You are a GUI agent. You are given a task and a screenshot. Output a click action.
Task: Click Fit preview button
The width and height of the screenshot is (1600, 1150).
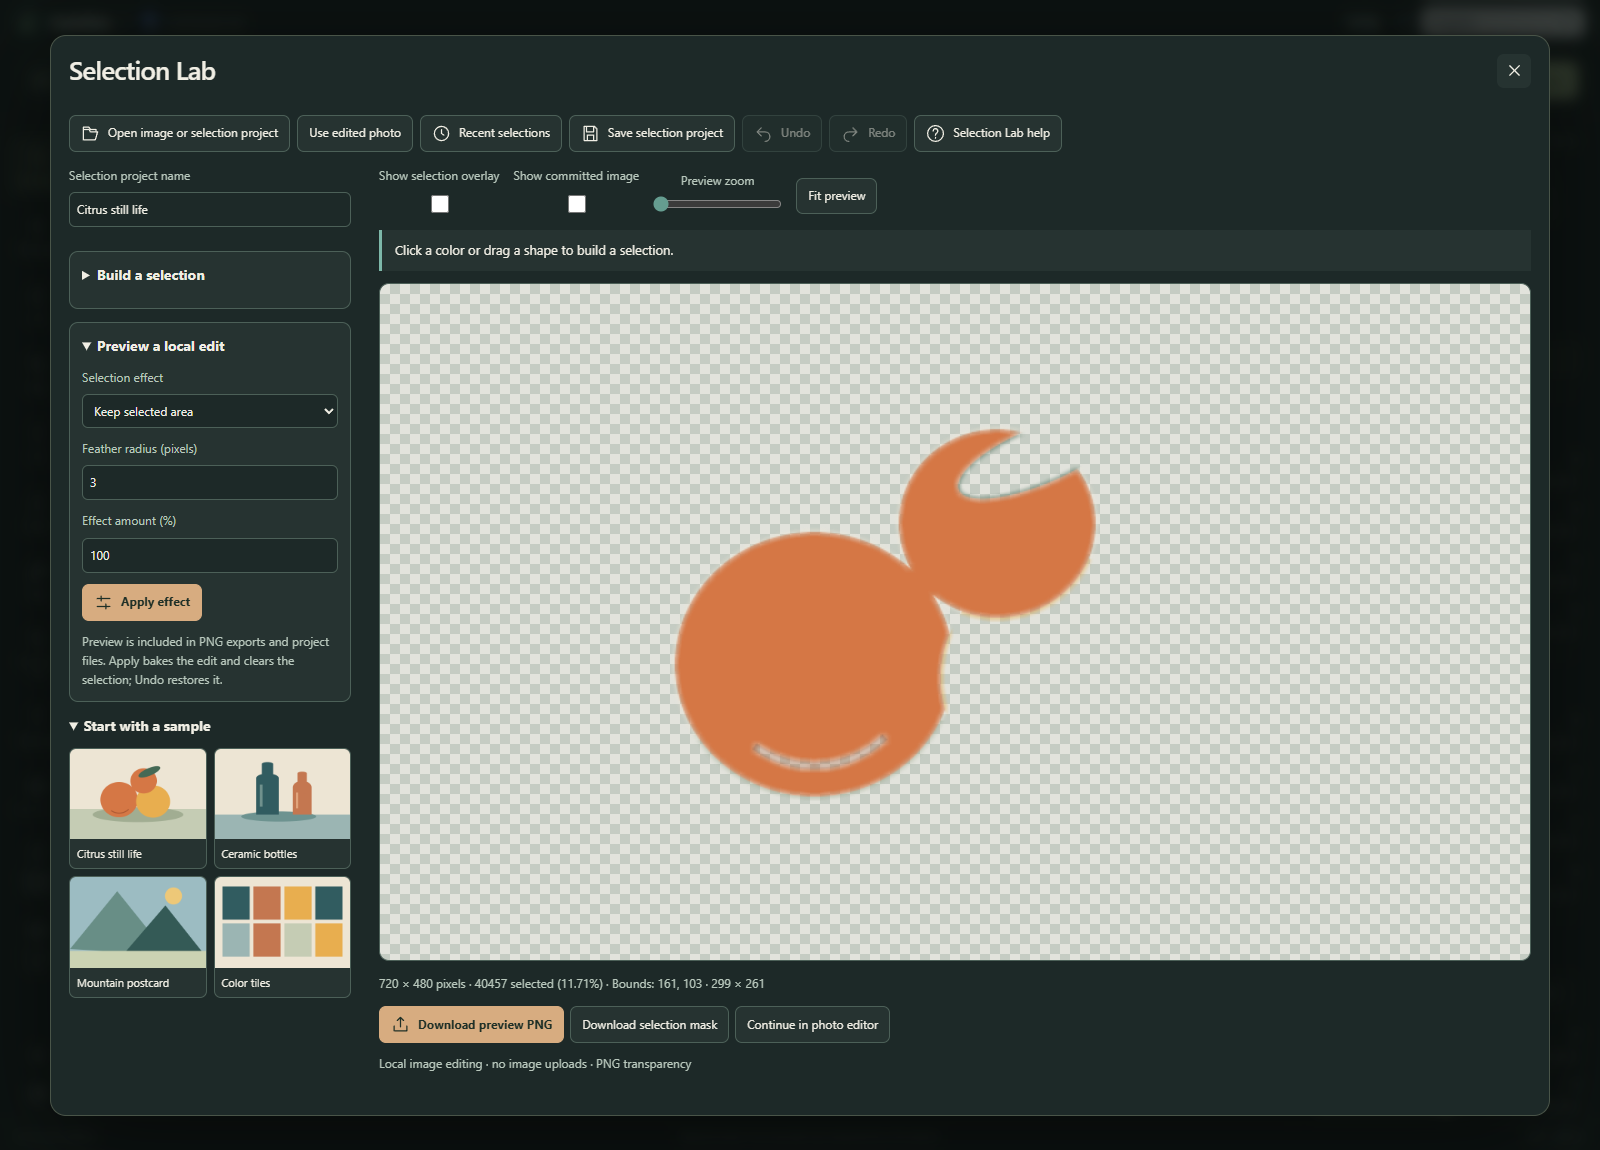(x=837, y=196)
